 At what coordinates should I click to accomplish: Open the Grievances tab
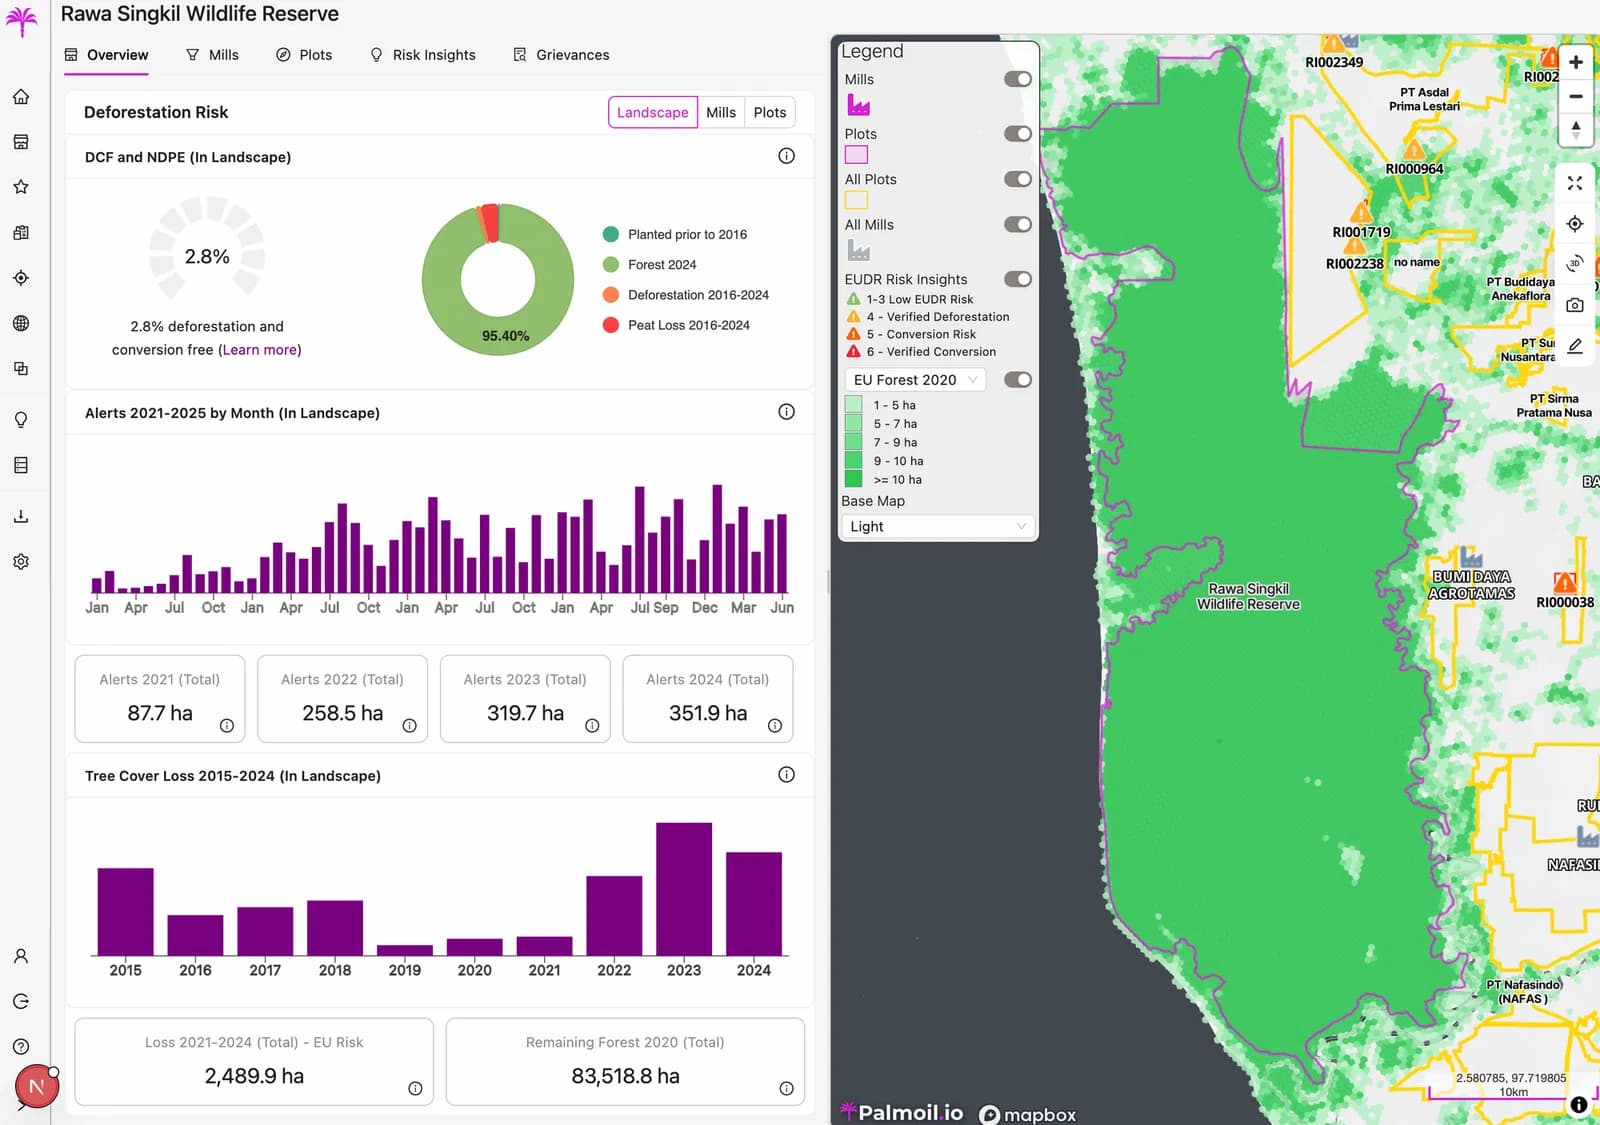(561, 55)
